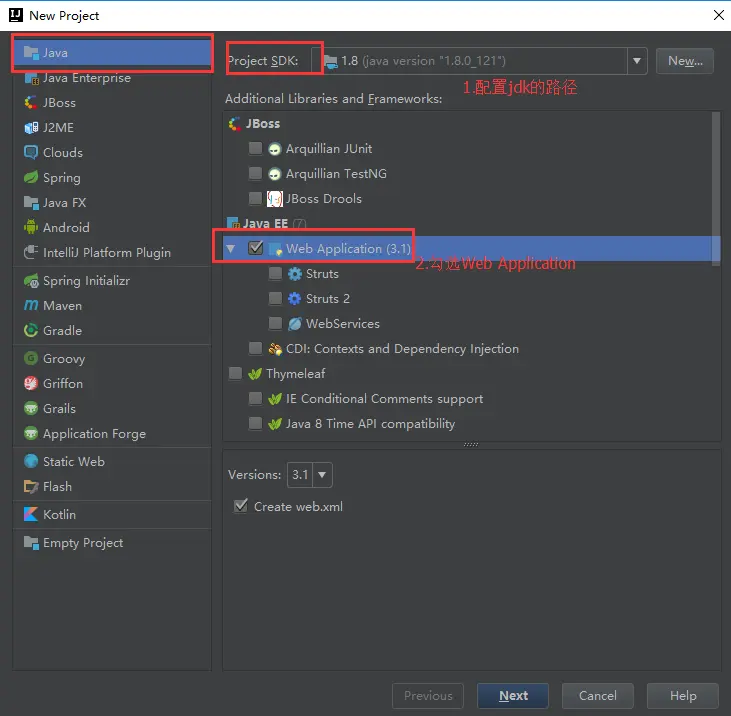Click the Maven 'm' icon

pyautogui.click(x=31, y=305)
